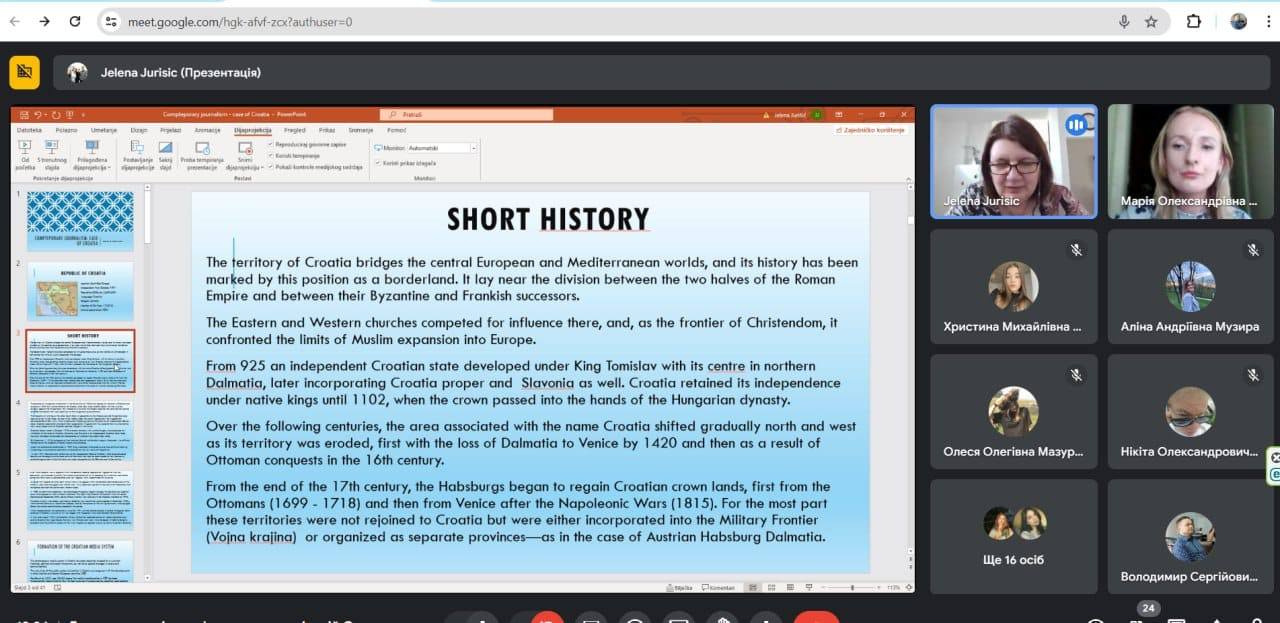Screen dimensions: 1280x623
Task: Switch to the Animacije ribbon tab
Action: [207, 130]
